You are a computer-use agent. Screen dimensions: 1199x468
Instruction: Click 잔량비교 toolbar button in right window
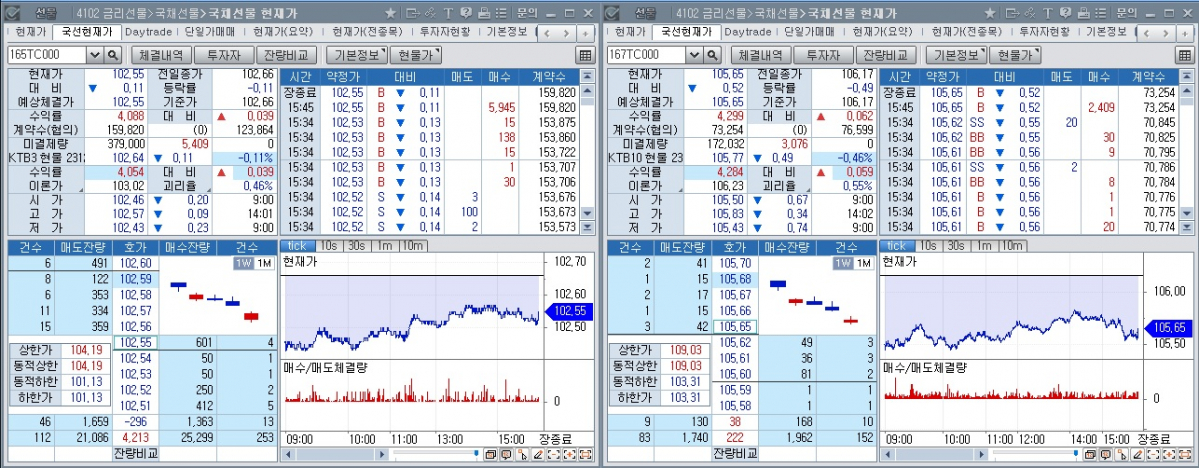[885, 55]
